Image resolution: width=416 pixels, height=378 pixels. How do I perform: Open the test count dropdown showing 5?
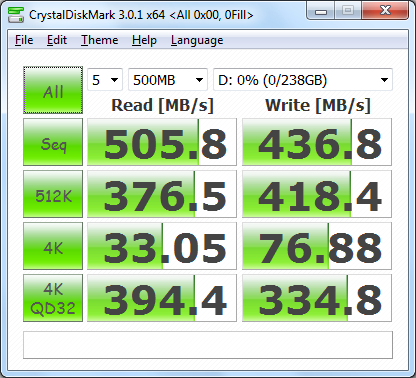coord(105,80)
